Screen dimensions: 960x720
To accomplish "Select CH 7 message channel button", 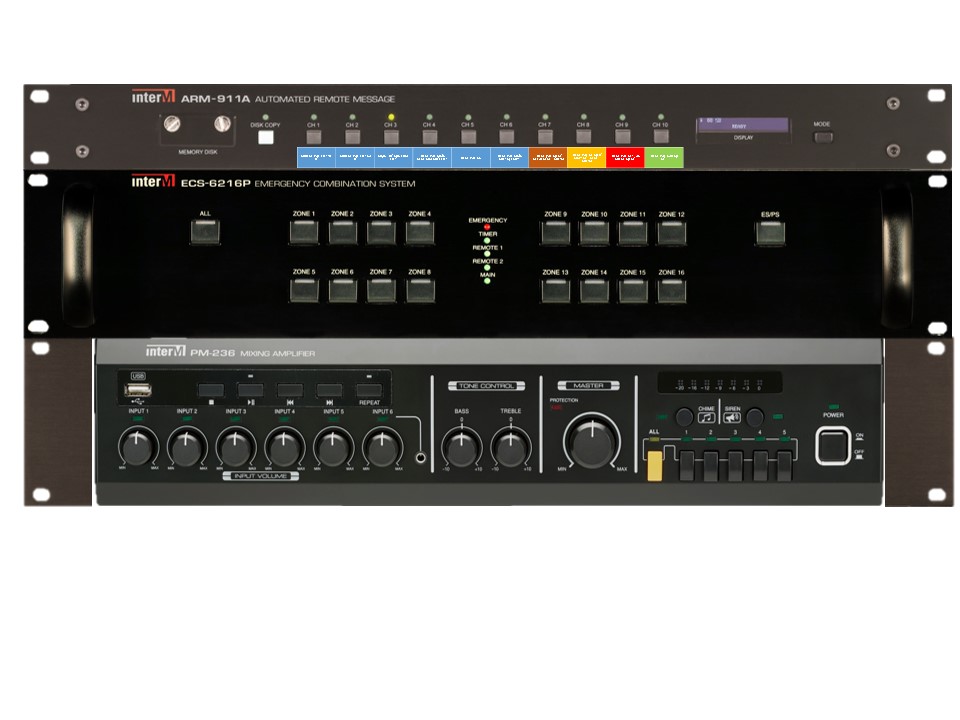I will click(545, 136).
